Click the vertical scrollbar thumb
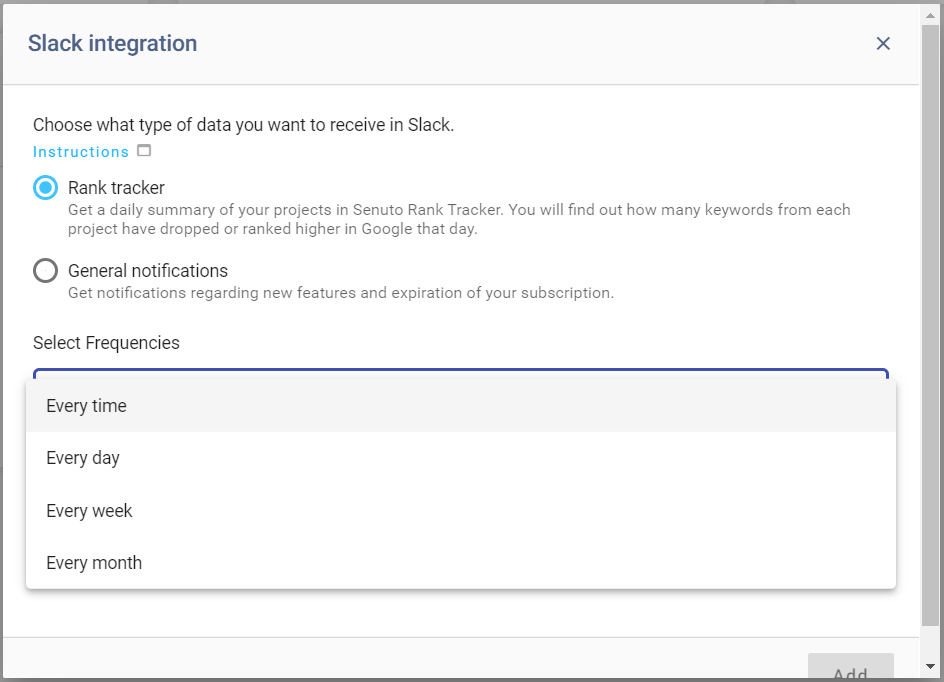The image size is (944, 682). click(930, 325)
